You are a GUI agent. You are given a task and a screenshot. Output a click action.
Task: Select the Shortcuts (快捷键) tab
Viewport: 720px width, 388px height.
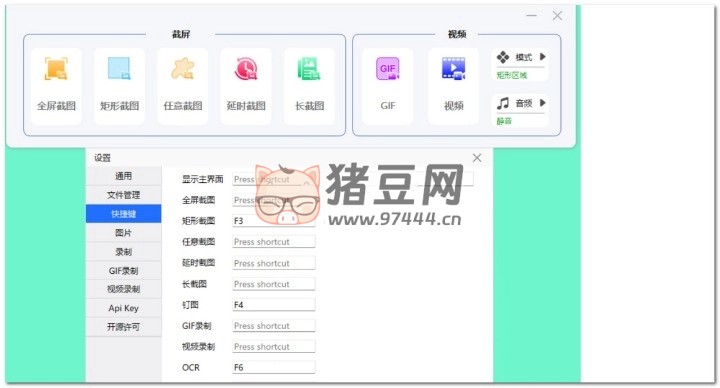(x=124, y=214)
